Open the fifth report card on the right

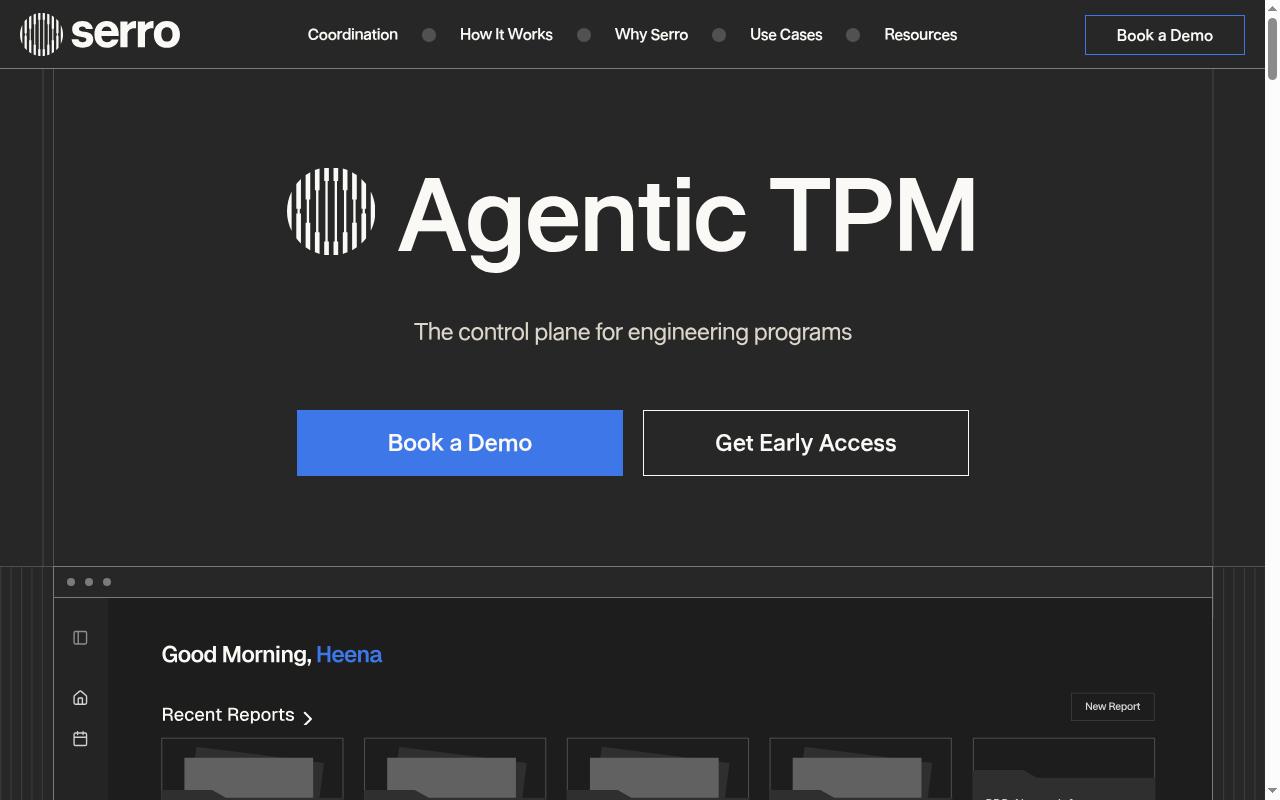tap(1064, 769)
